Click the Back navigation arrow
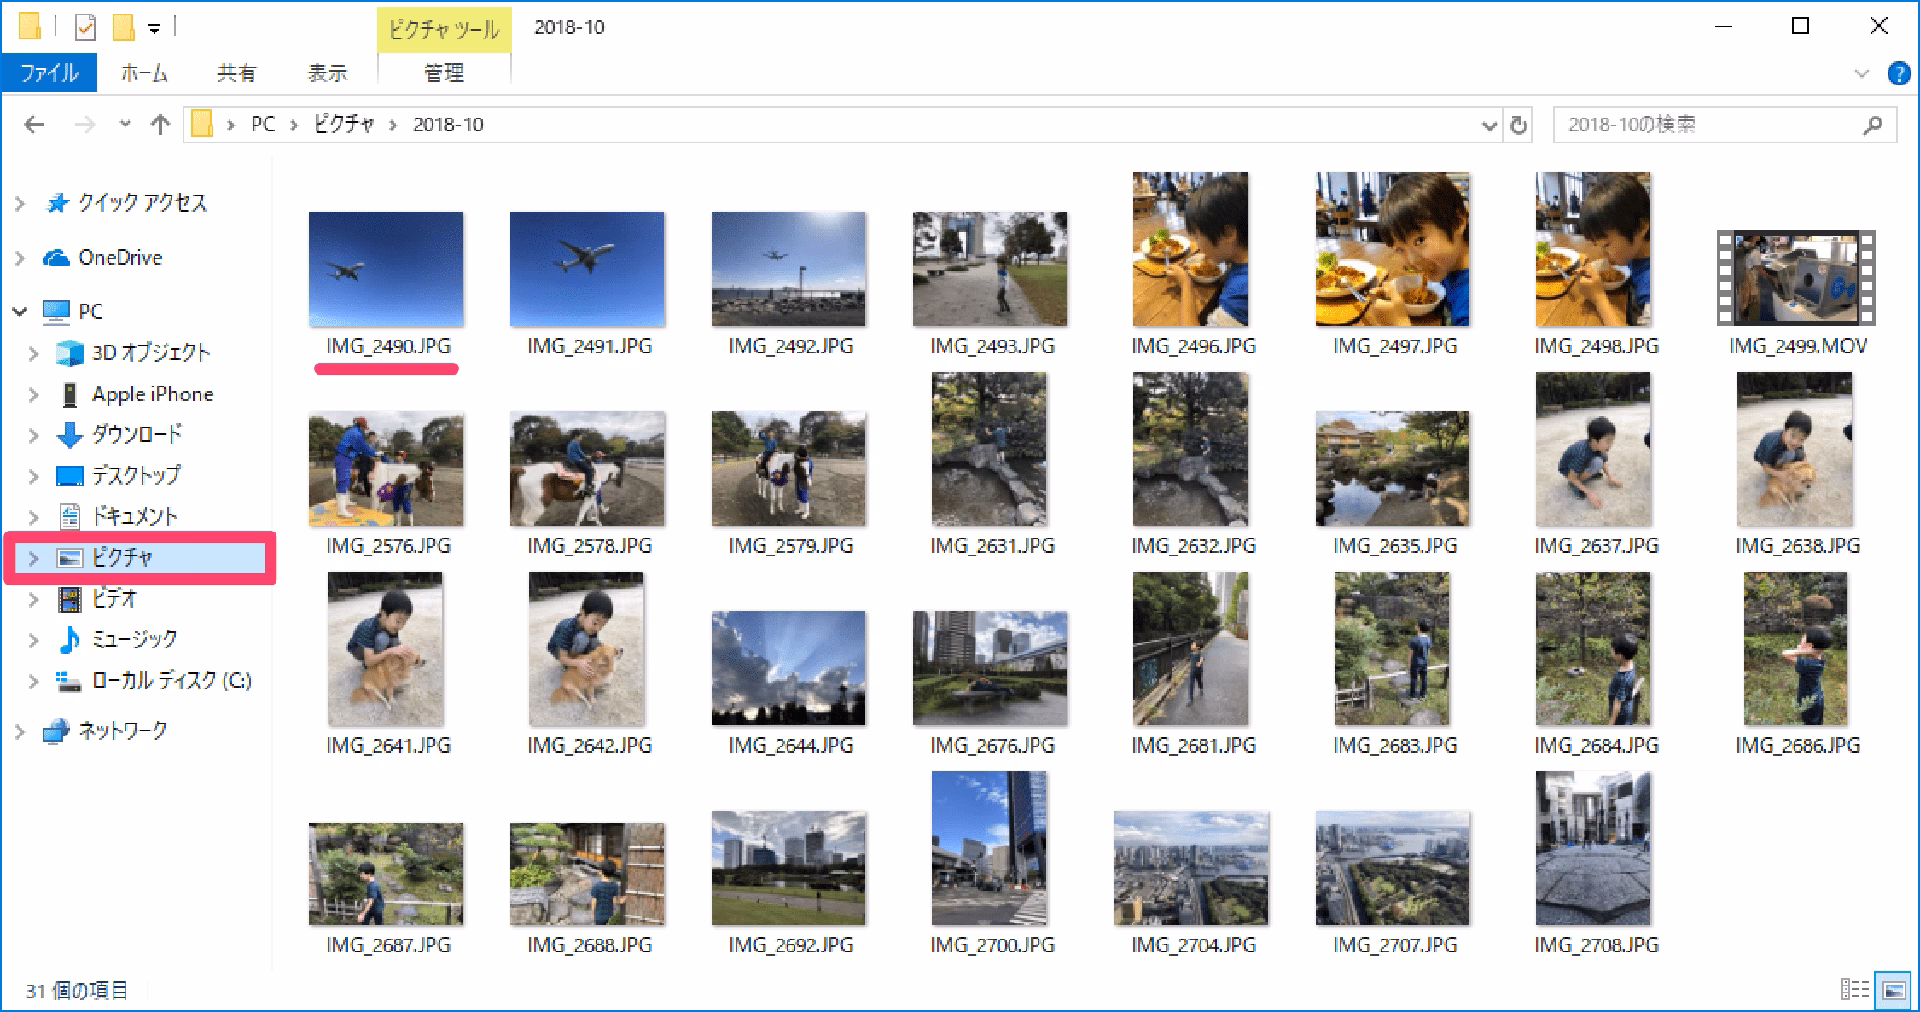 (34, 124)
